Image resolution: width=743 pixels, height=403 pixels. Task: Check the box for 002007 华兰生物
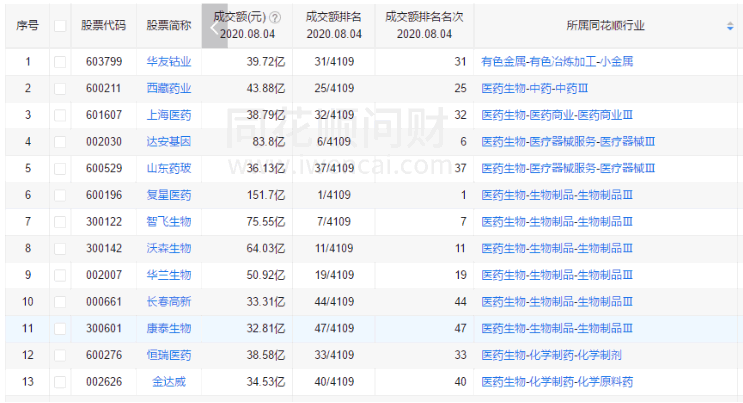point(60,275)
